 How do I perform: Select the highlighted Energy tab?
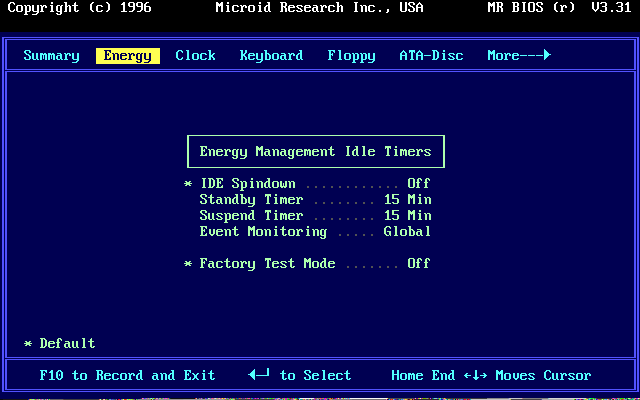[x=128, y=56]
